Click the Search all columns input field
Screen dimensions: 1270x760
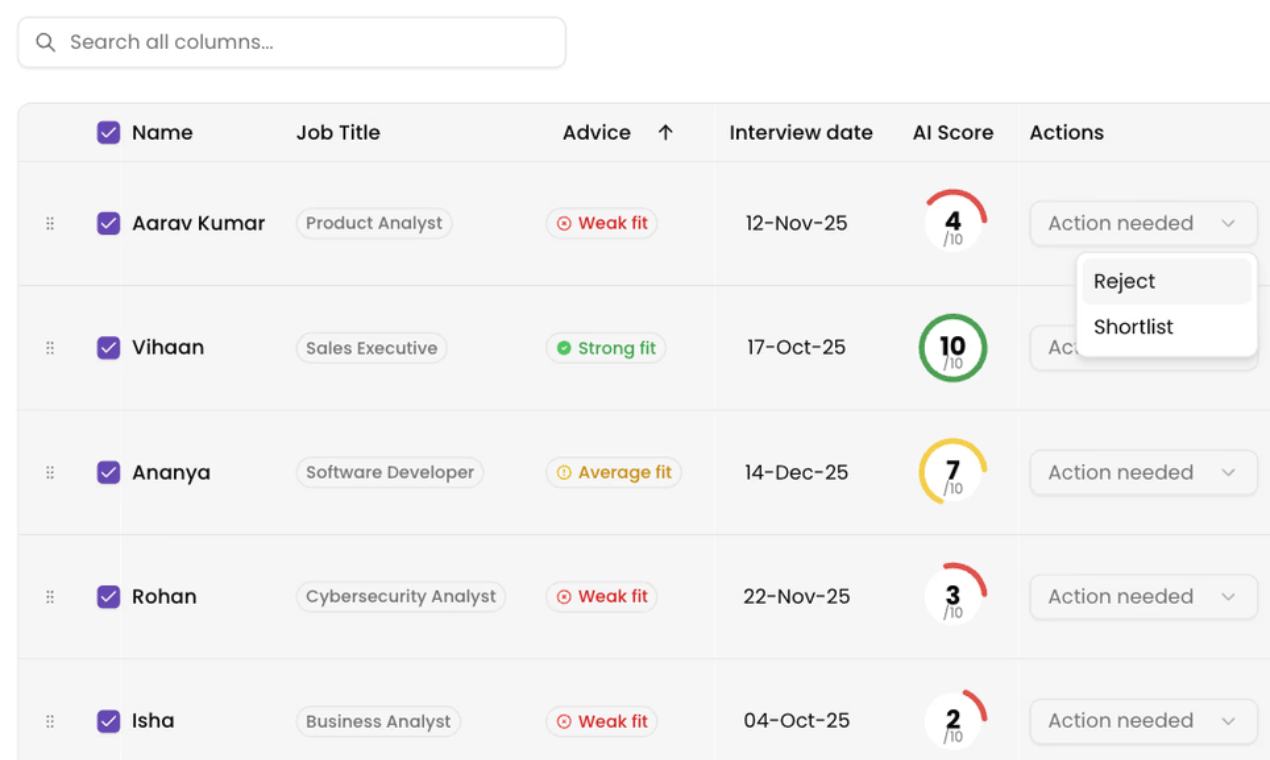point(290,42)
